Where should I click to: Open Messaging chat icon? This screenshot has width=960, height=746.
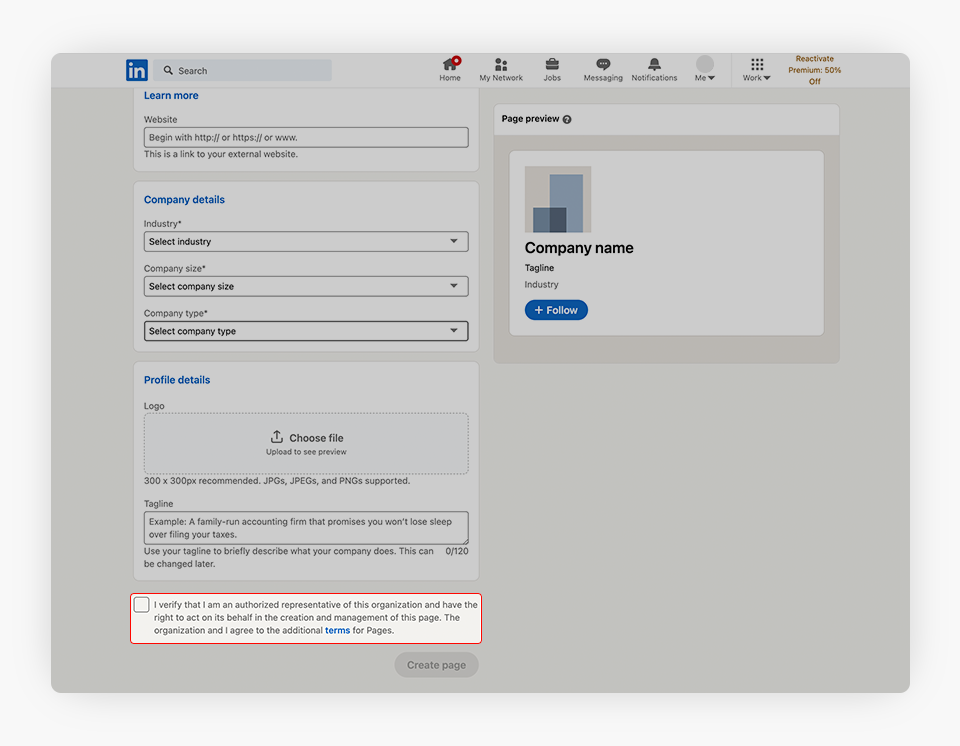point(603,65)
